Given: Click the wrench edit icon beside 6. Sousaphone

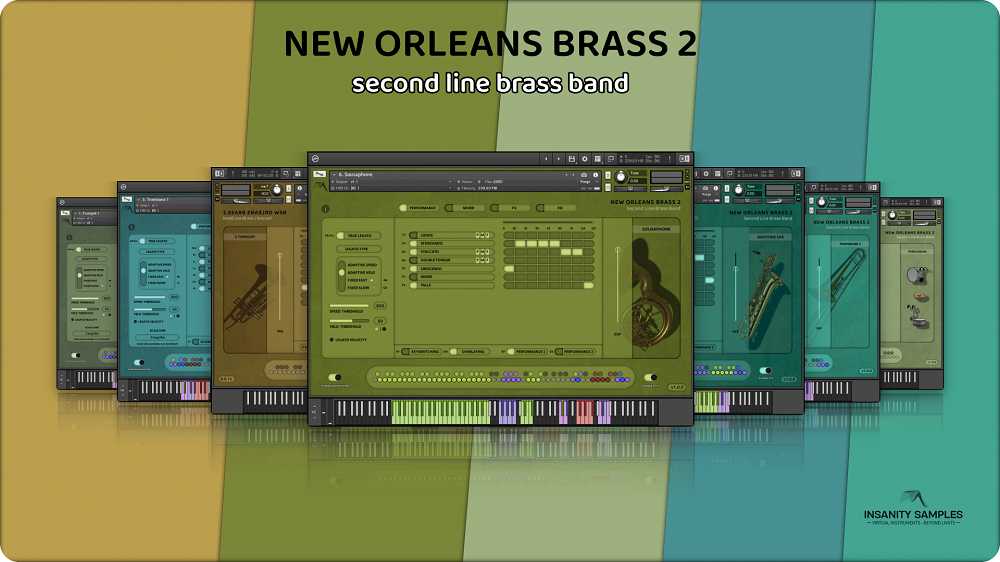Looking at the screenshot, I should pyautogui.click(x=320, y=174).
